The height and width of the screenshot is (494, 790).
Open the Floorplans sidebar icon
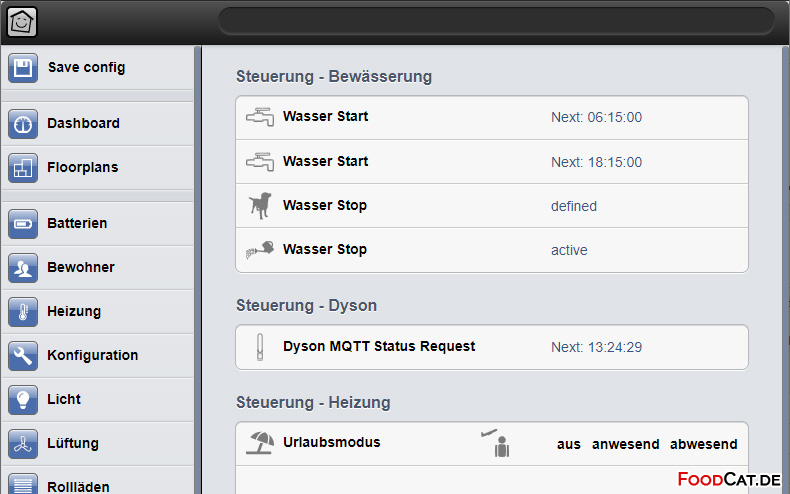click(23, 168)
